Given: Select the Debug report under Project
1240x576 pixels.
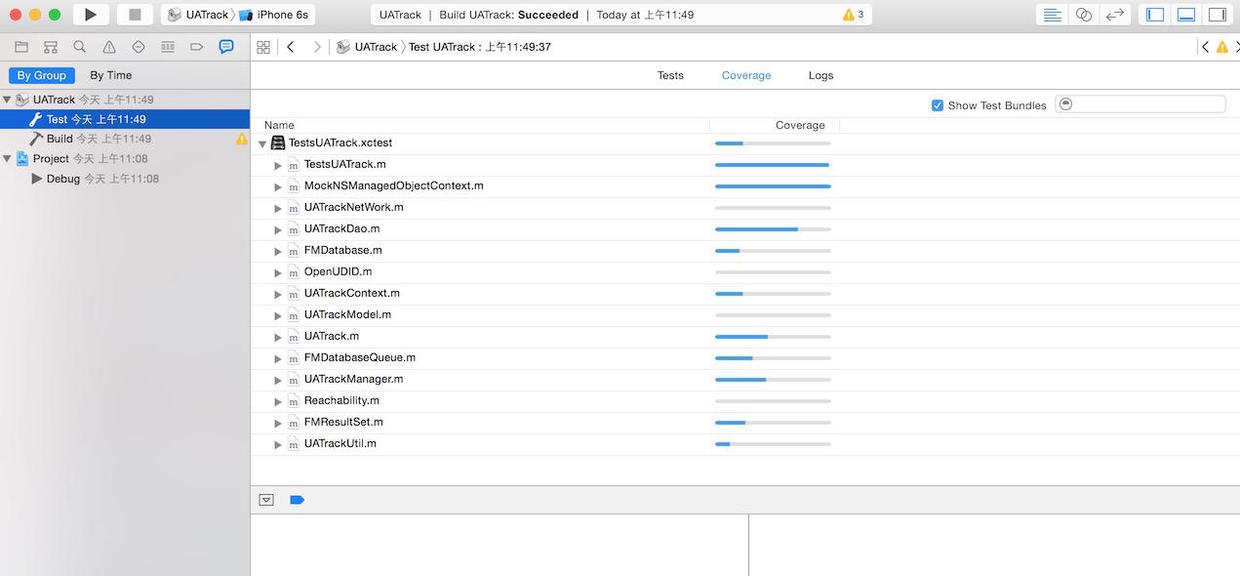Looking at the screenshot, I should [125, 179].
